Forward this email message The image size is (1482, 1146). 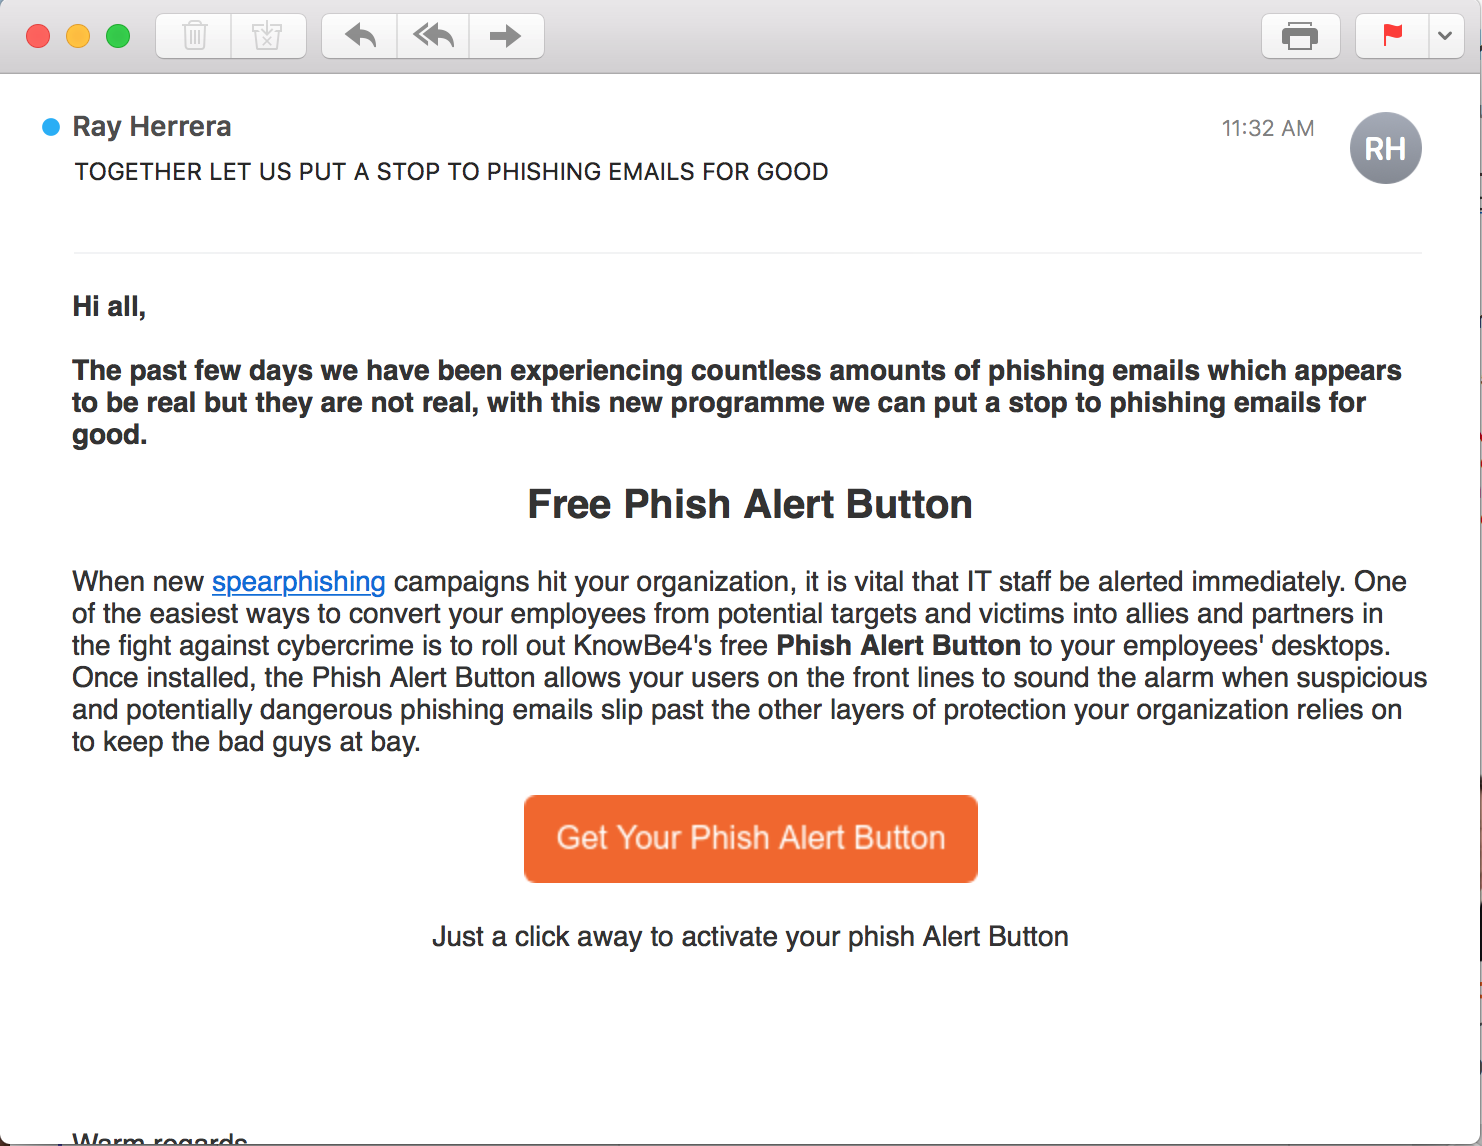506,37
